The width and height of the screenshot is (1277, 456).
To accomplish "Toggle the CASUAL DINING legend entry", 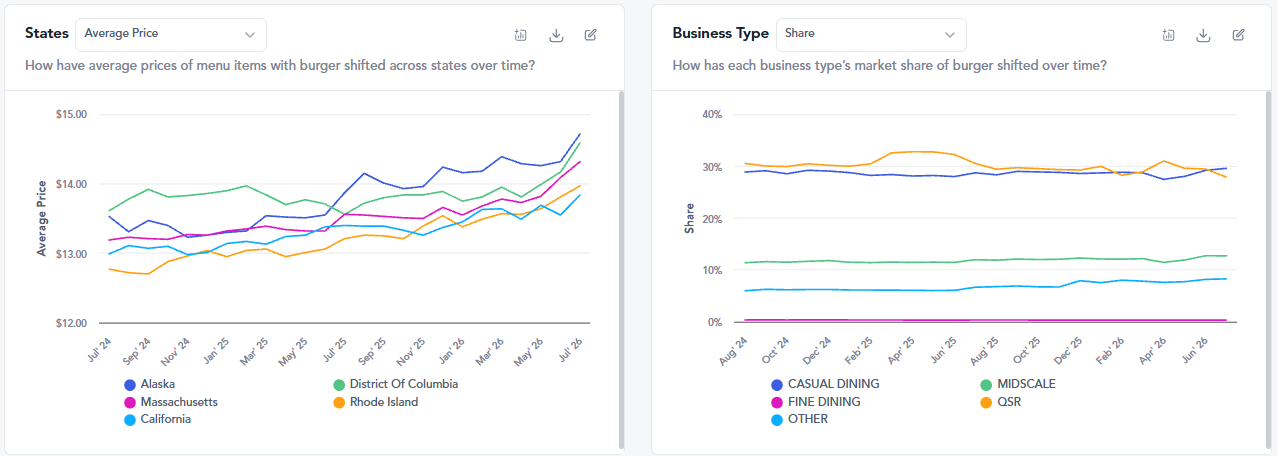I will (826, 384).
